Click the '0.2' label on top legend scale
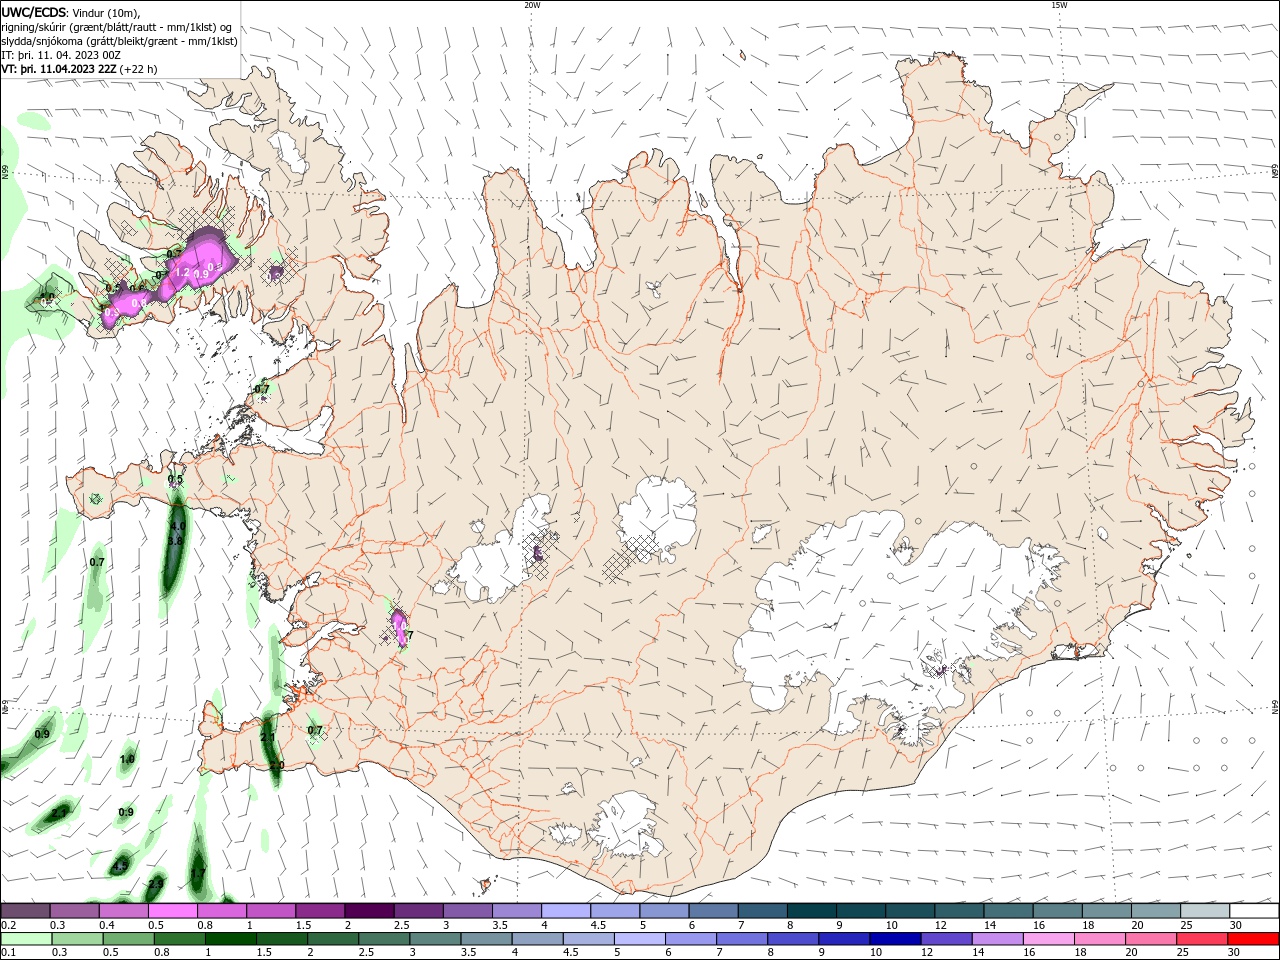 pyautogui.click(x=8, y=925)
